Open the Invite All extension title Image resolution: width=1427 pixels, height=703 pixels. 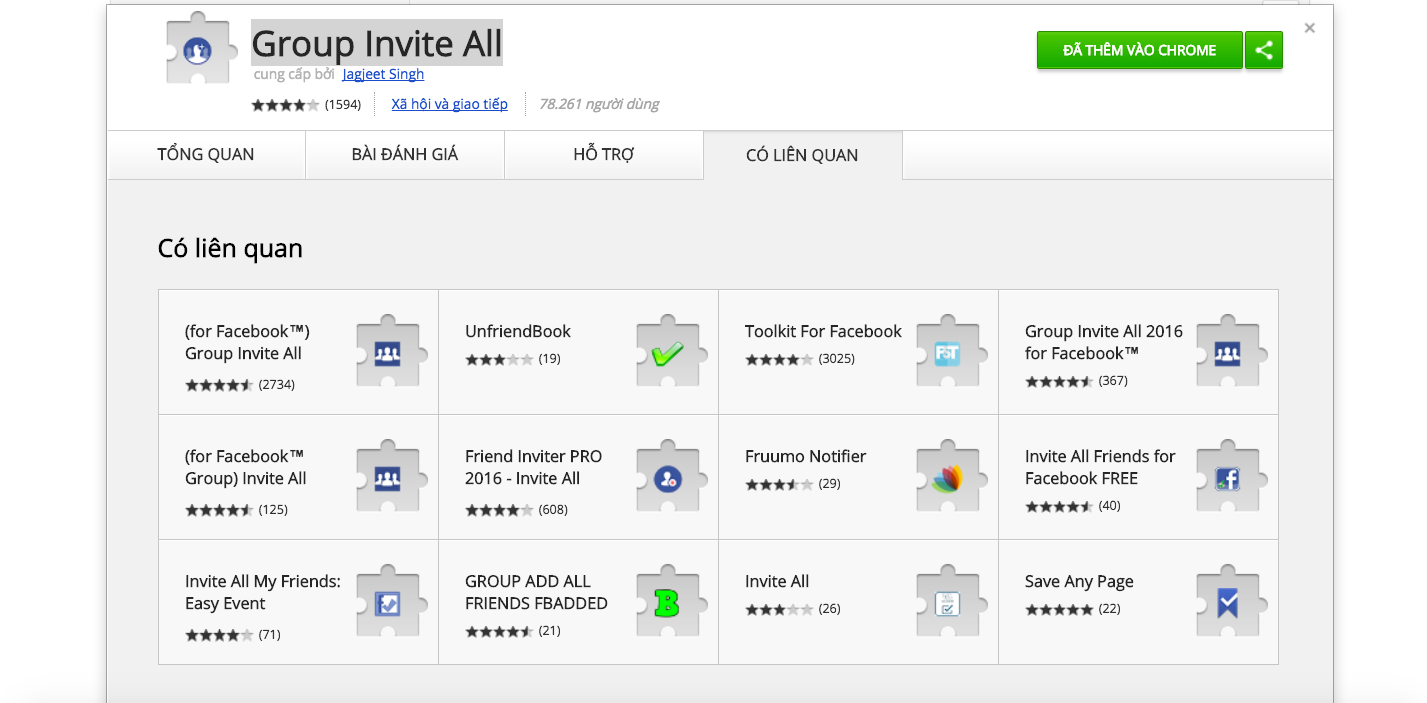click(x=777, y=581)
